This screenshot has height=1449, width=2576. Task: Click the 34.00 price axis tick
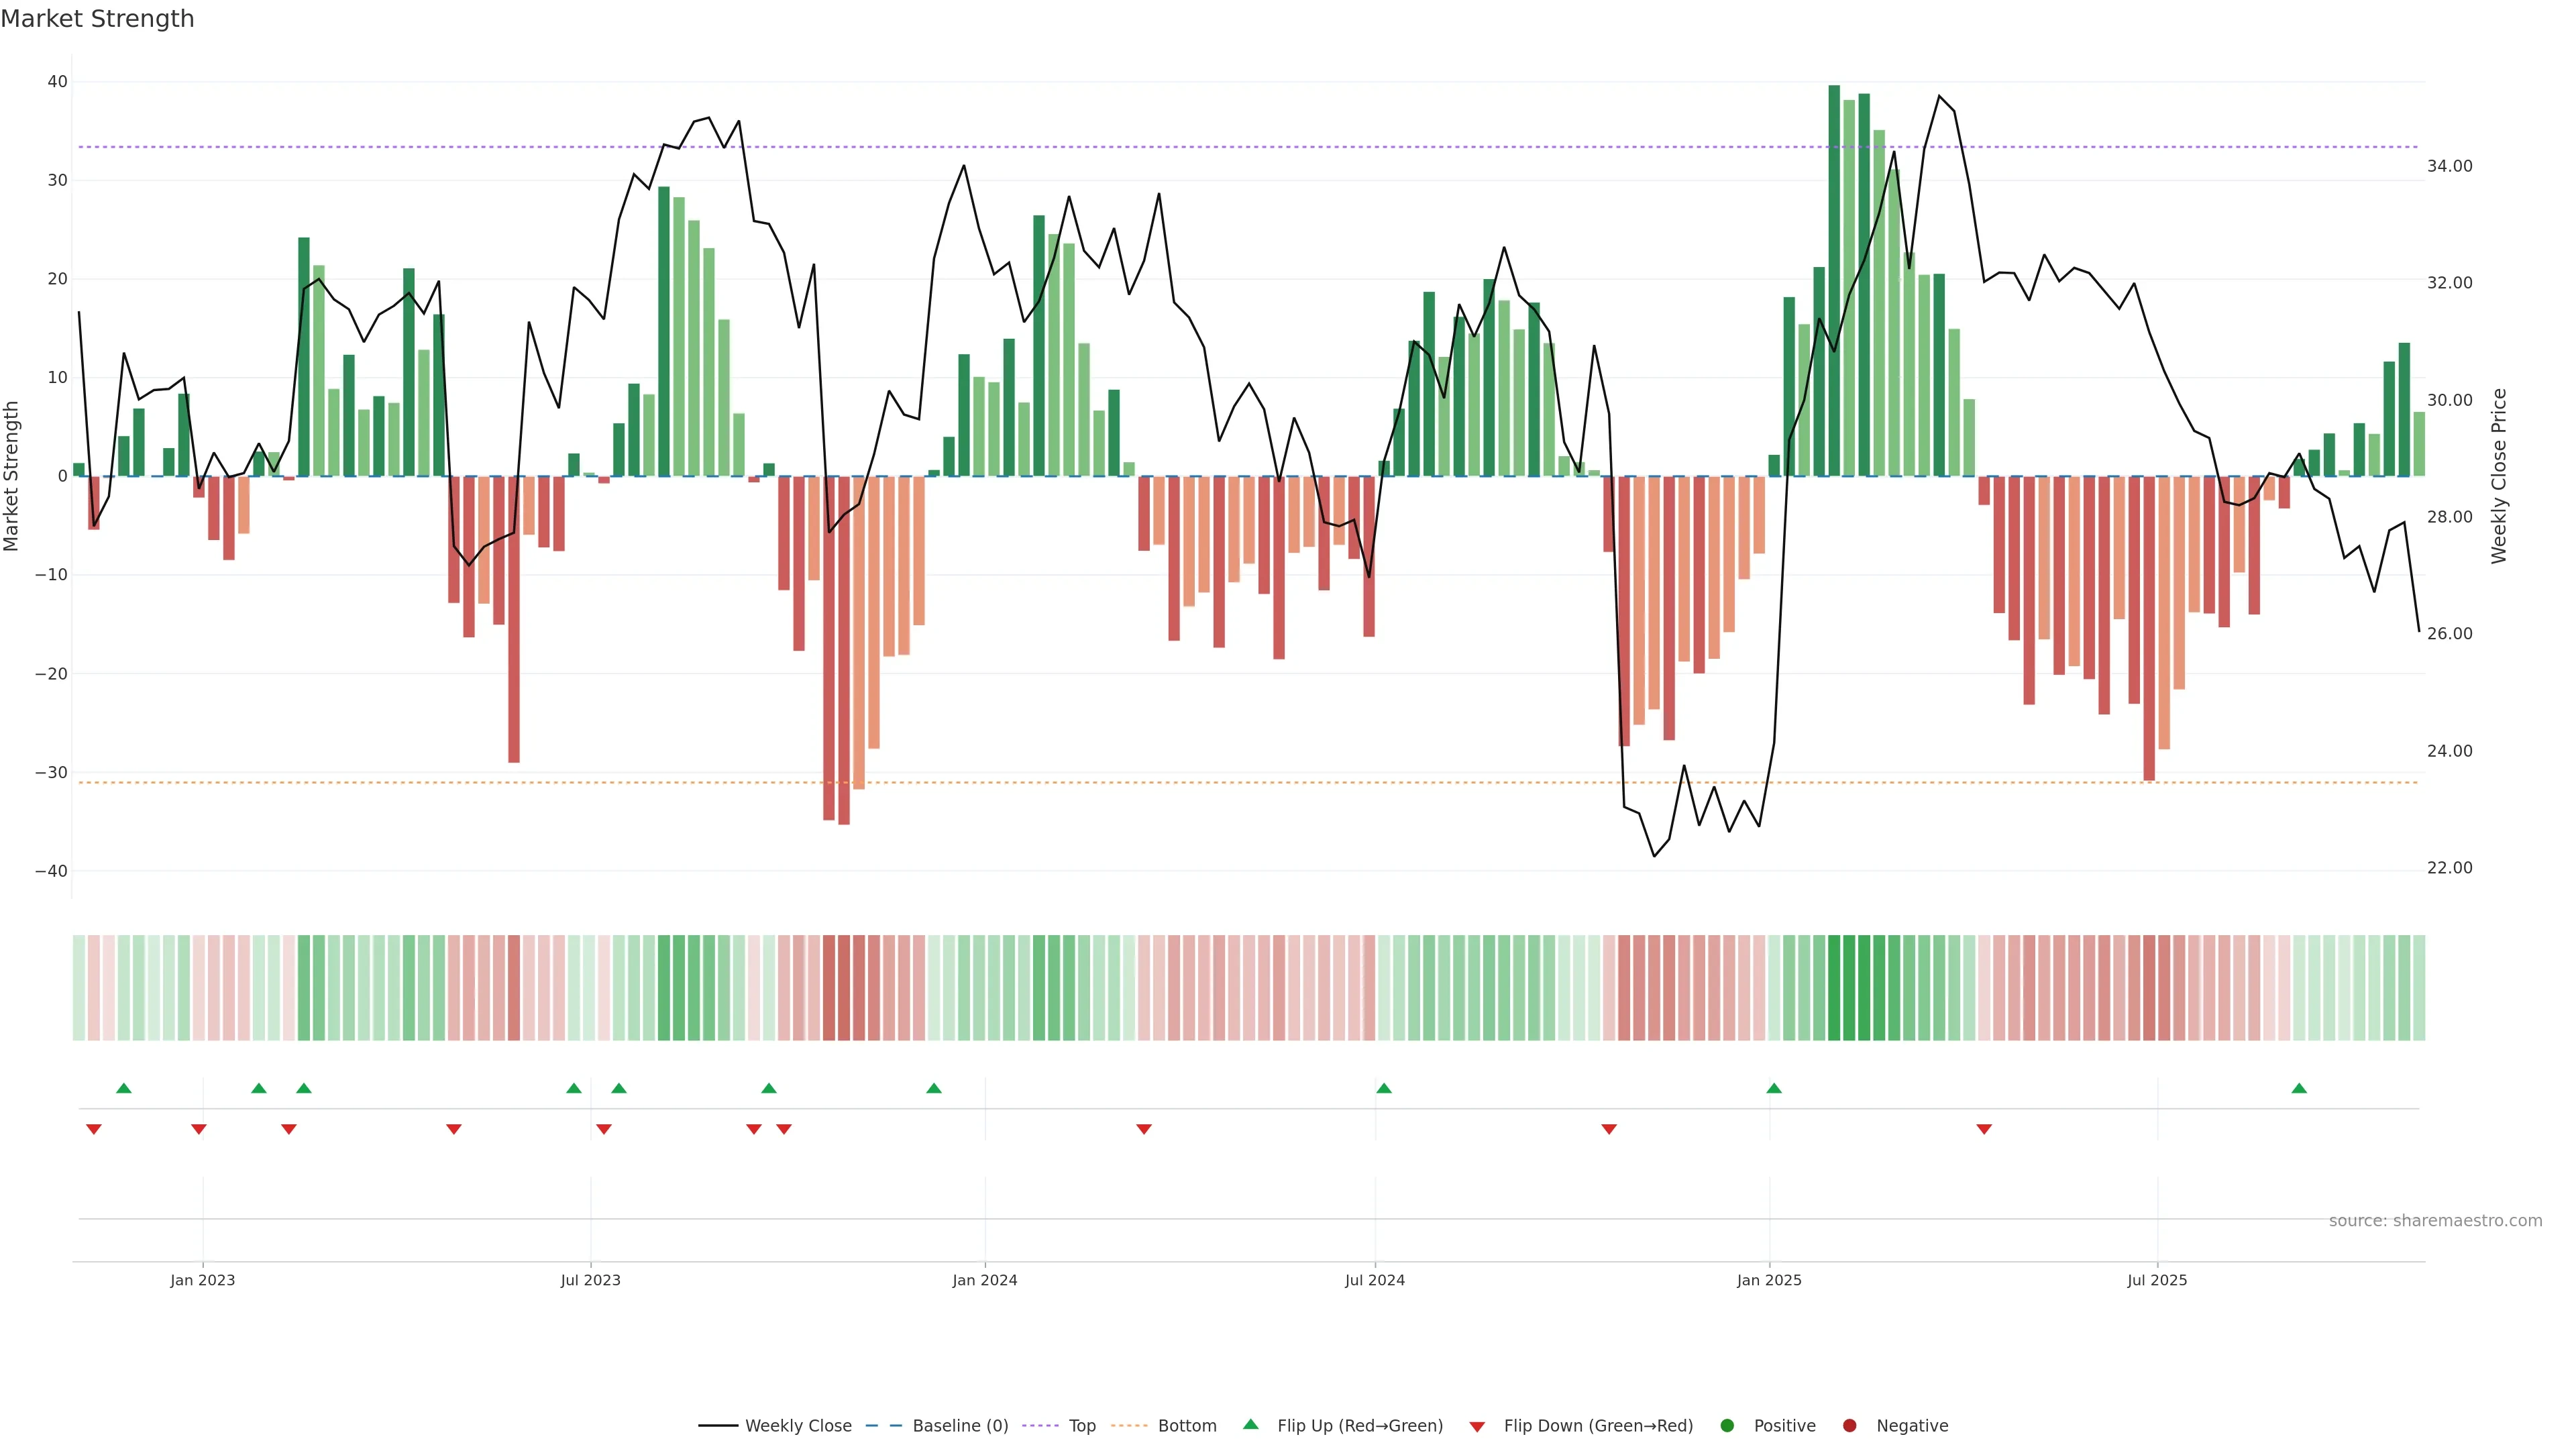(2449, 166)
